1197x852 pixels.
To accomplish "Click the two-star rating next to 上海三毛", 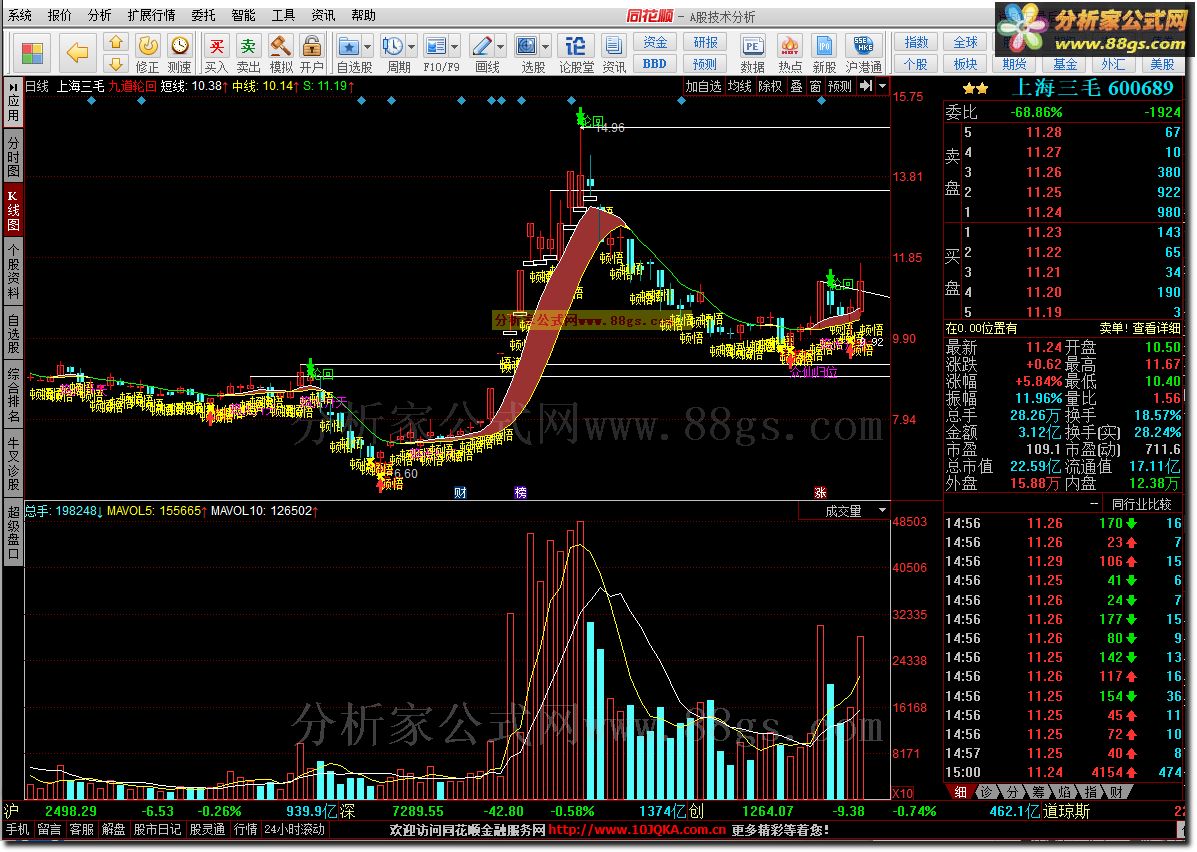I will point(976,89).
